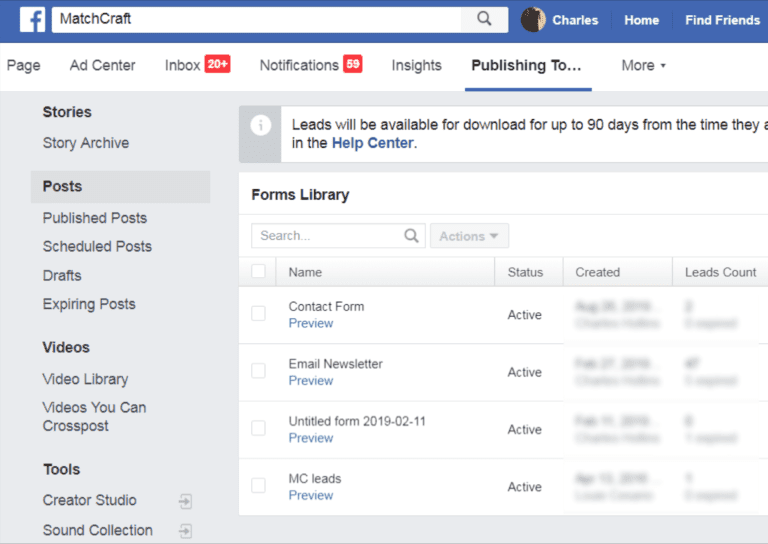Open the Help Center link
The height and width of the screenshot is (544, 768).
[x=373, y=143]
